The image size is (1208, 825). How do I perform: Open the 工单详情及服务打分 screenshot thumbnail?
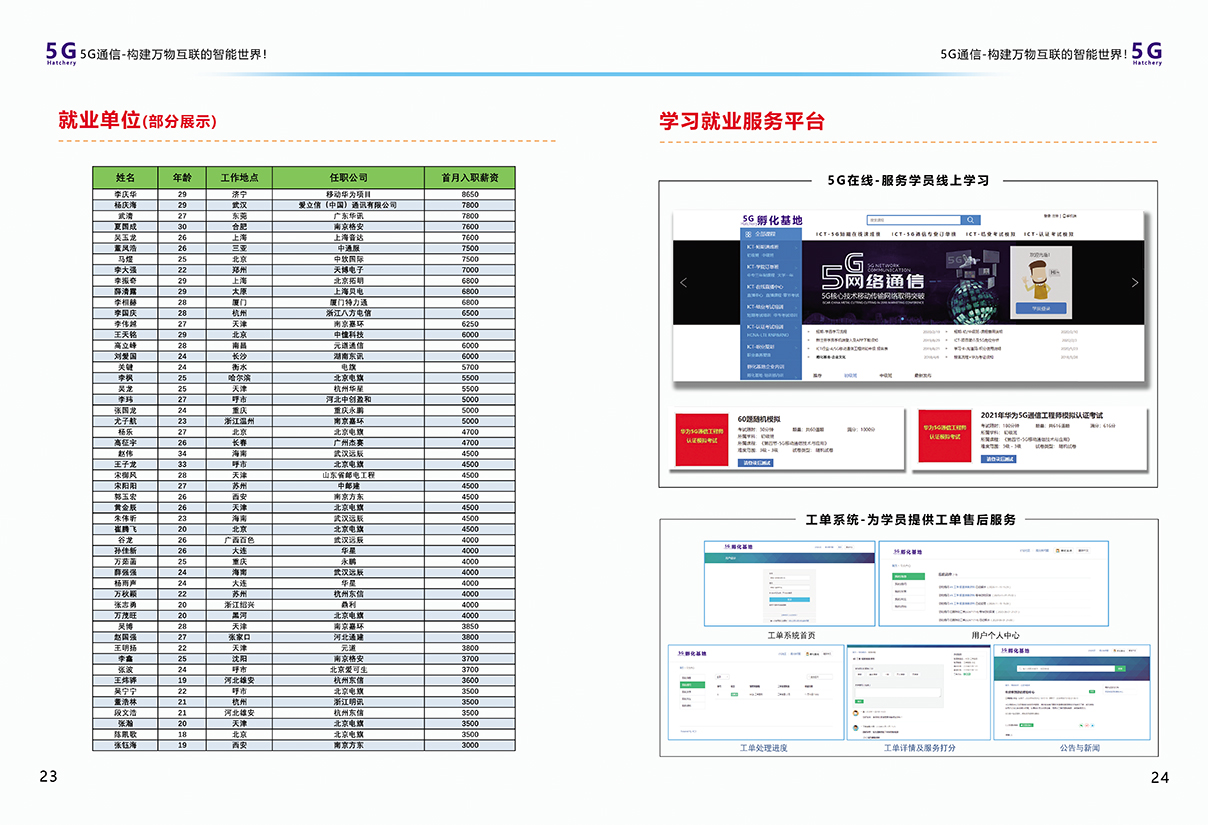(x=918, y=692)
